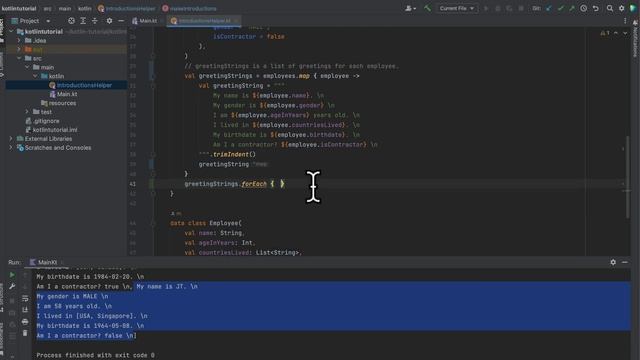640x360 pixels.
Task: Go to previous highlighted error arrow
Action: point(616,33)
